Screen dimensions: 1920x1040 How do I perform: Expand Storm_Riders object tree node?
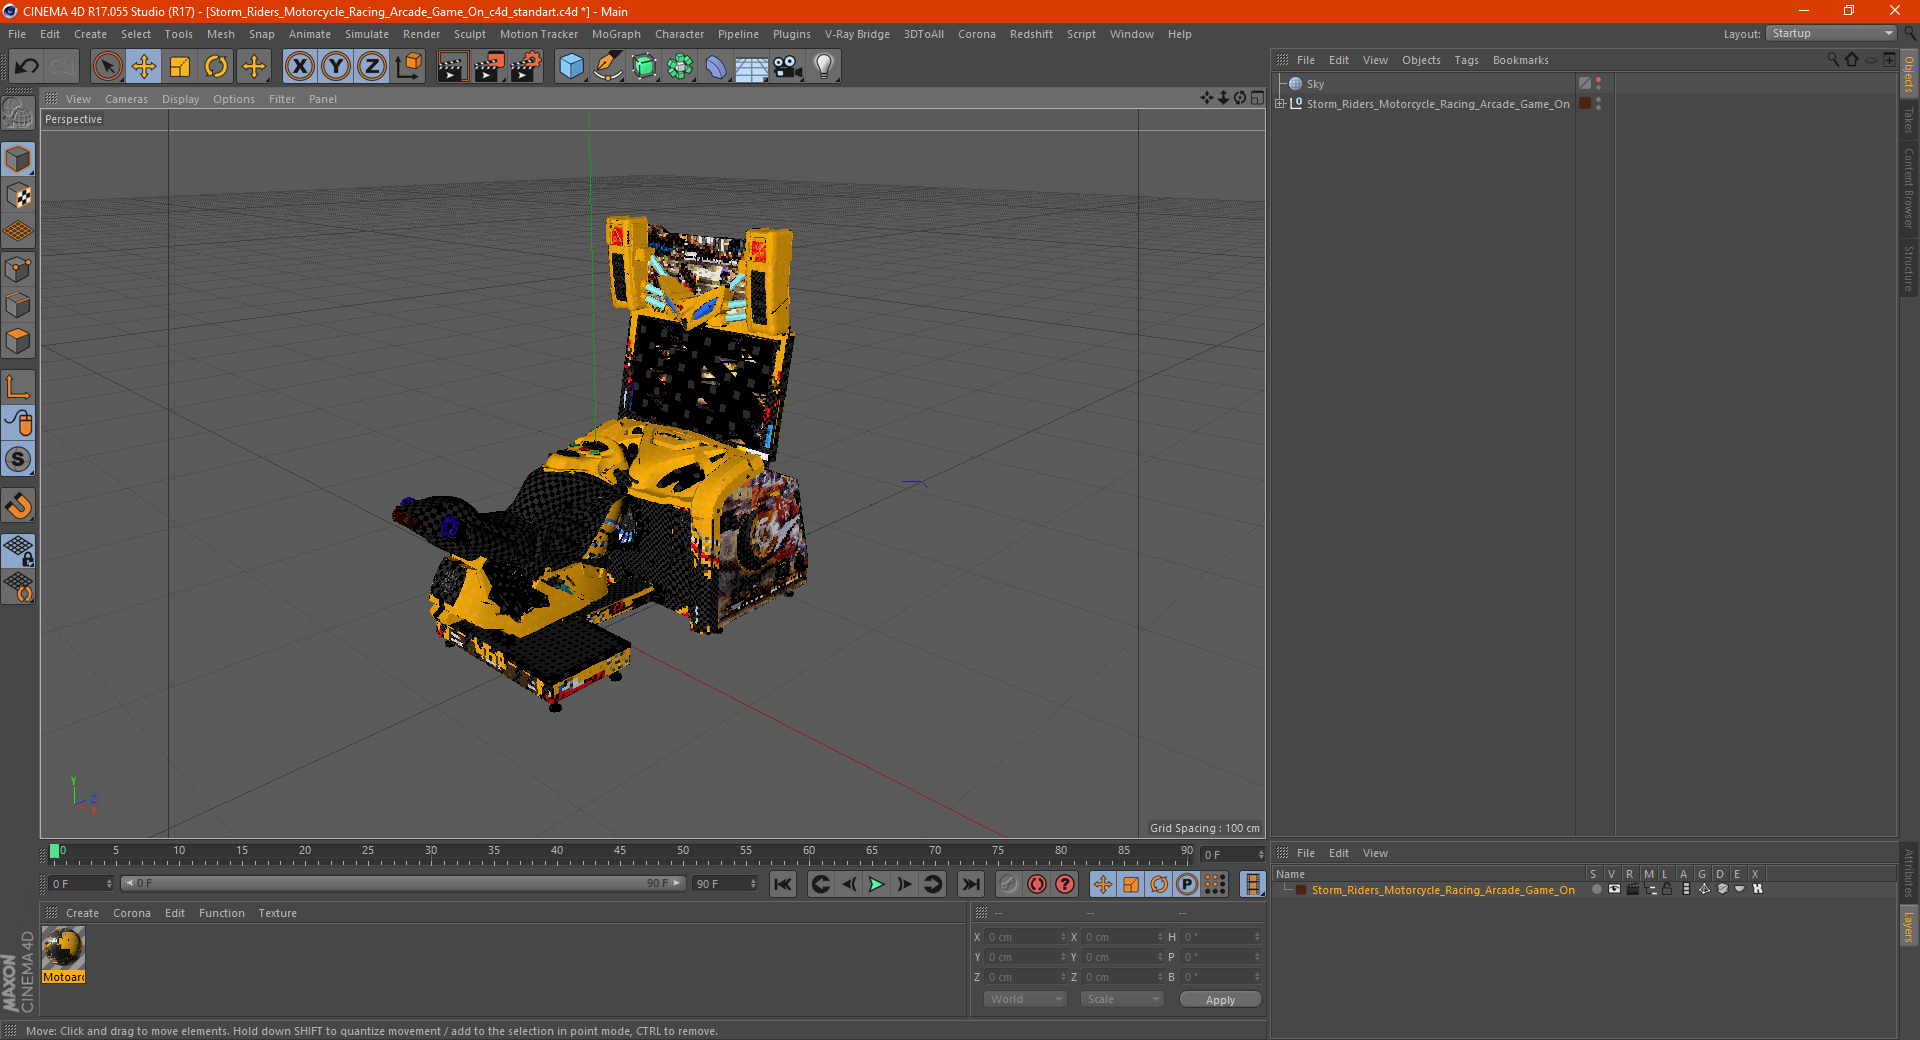click(1280, 103)
